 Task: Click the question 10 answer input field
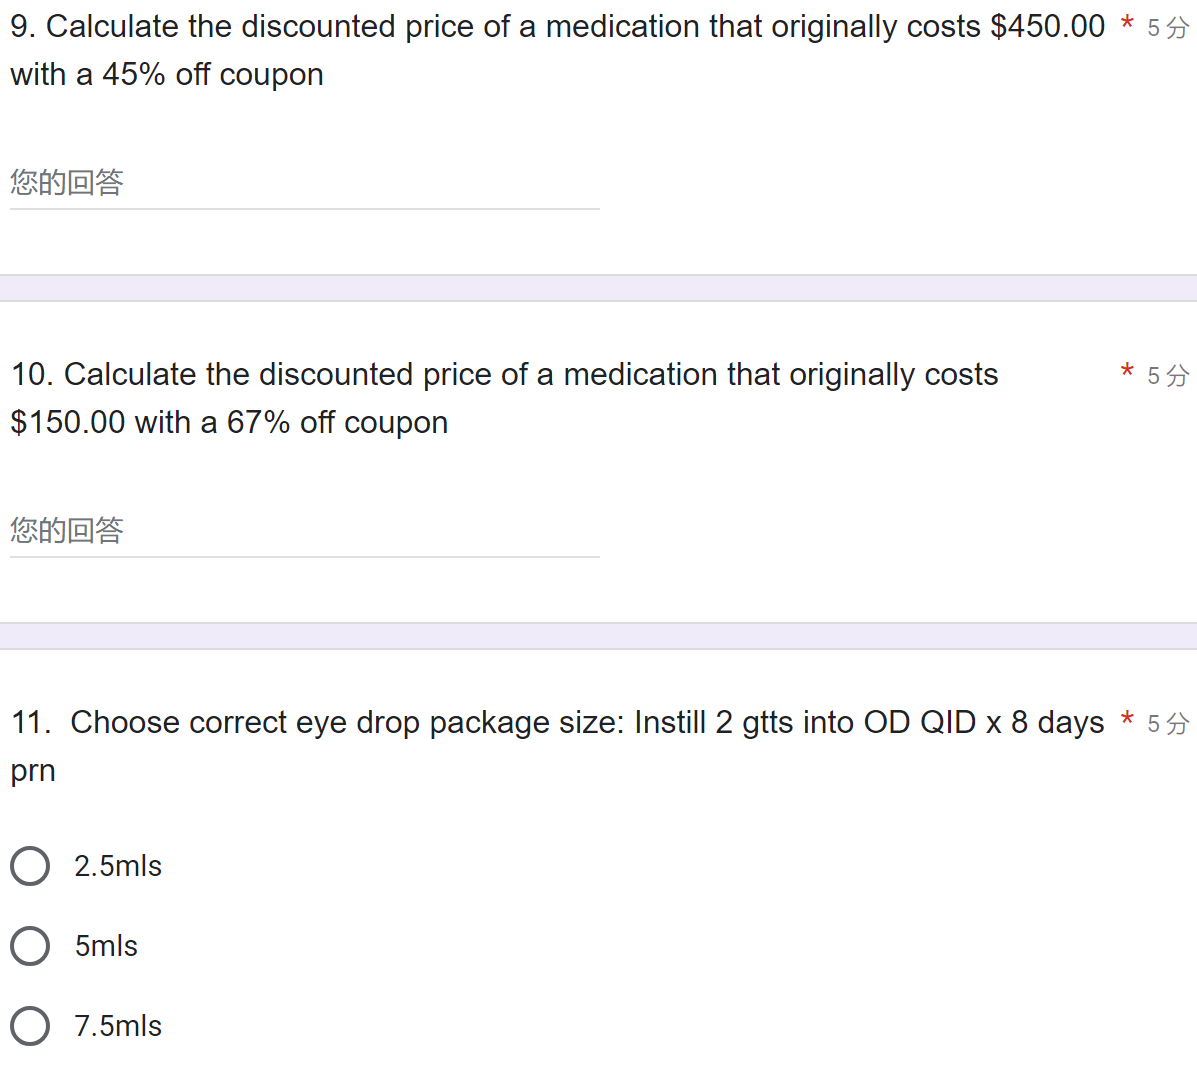click(x=304, y=531)
